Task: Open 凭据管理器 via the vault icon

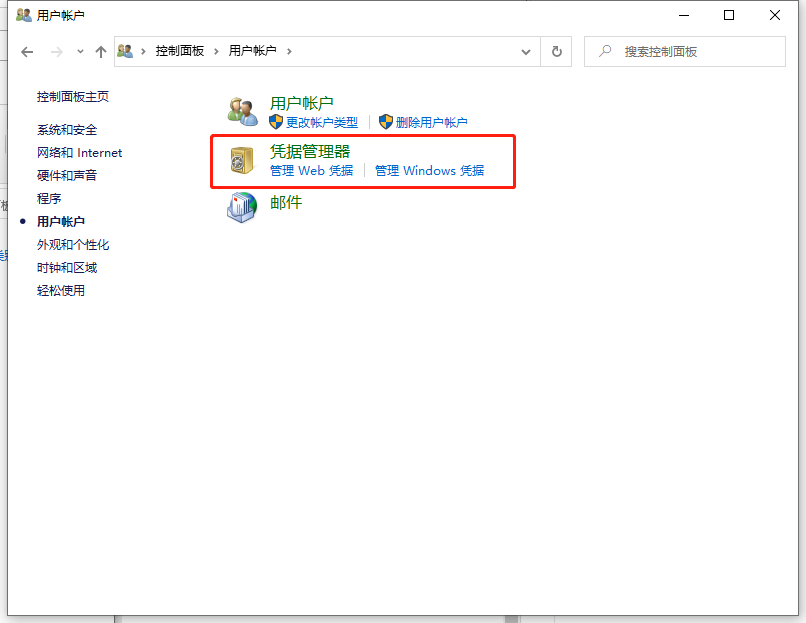Action: [240, 160]
